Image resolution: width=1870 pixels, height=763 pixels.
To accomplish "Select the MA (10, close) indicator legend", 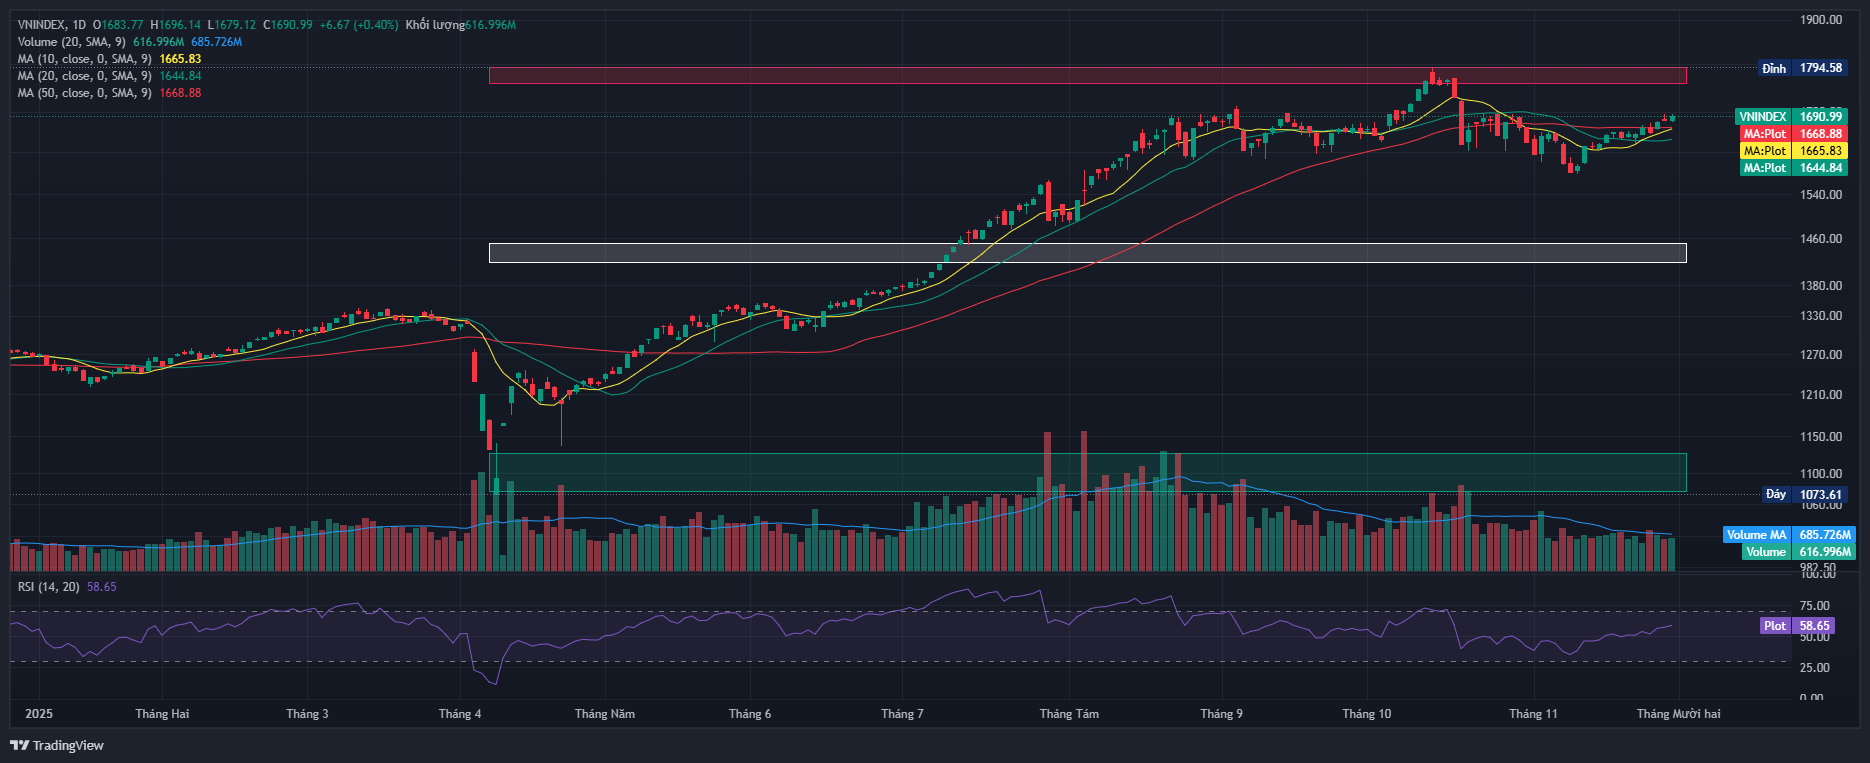I will [x=84, y=59].
